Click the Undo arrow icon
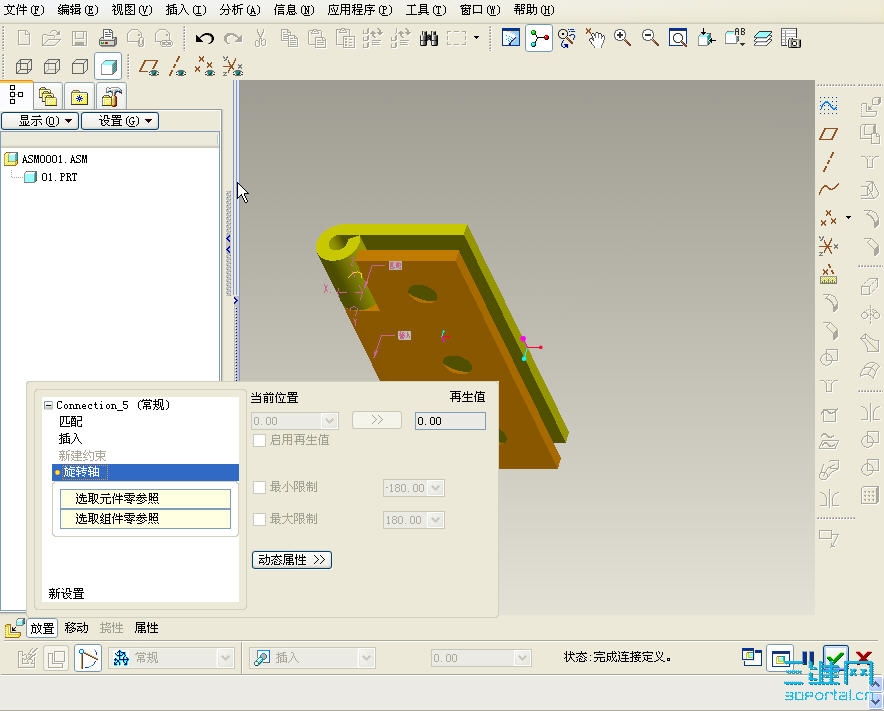Viewport: 884px width, 711px height. (205, 38)
